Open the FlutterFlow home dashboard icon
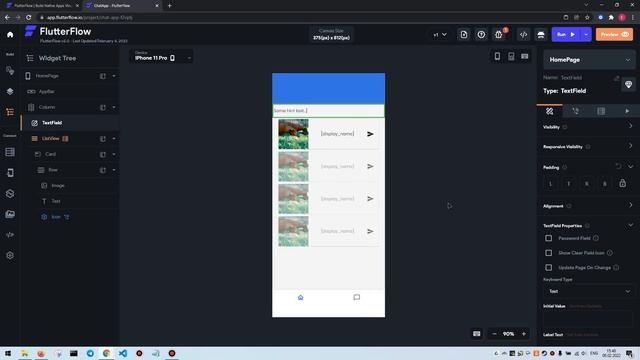The height and width of the screenshot is (360, 640). click(10, 35)
